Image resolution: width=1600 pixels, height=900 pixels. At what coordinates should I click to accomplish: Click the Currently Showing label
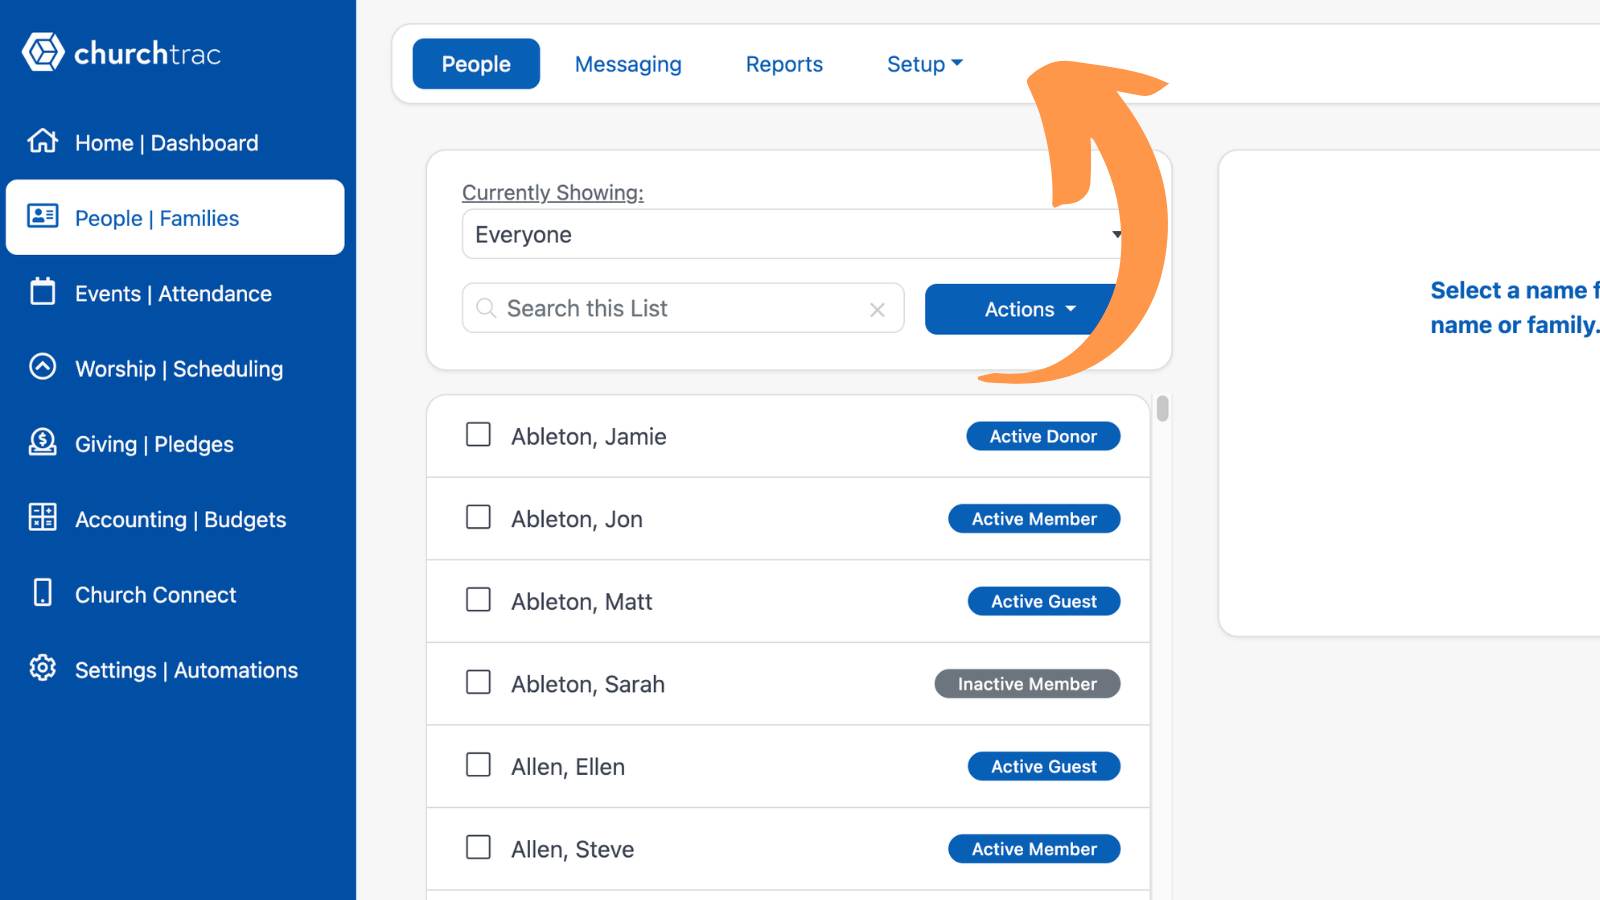pos(553,192)
